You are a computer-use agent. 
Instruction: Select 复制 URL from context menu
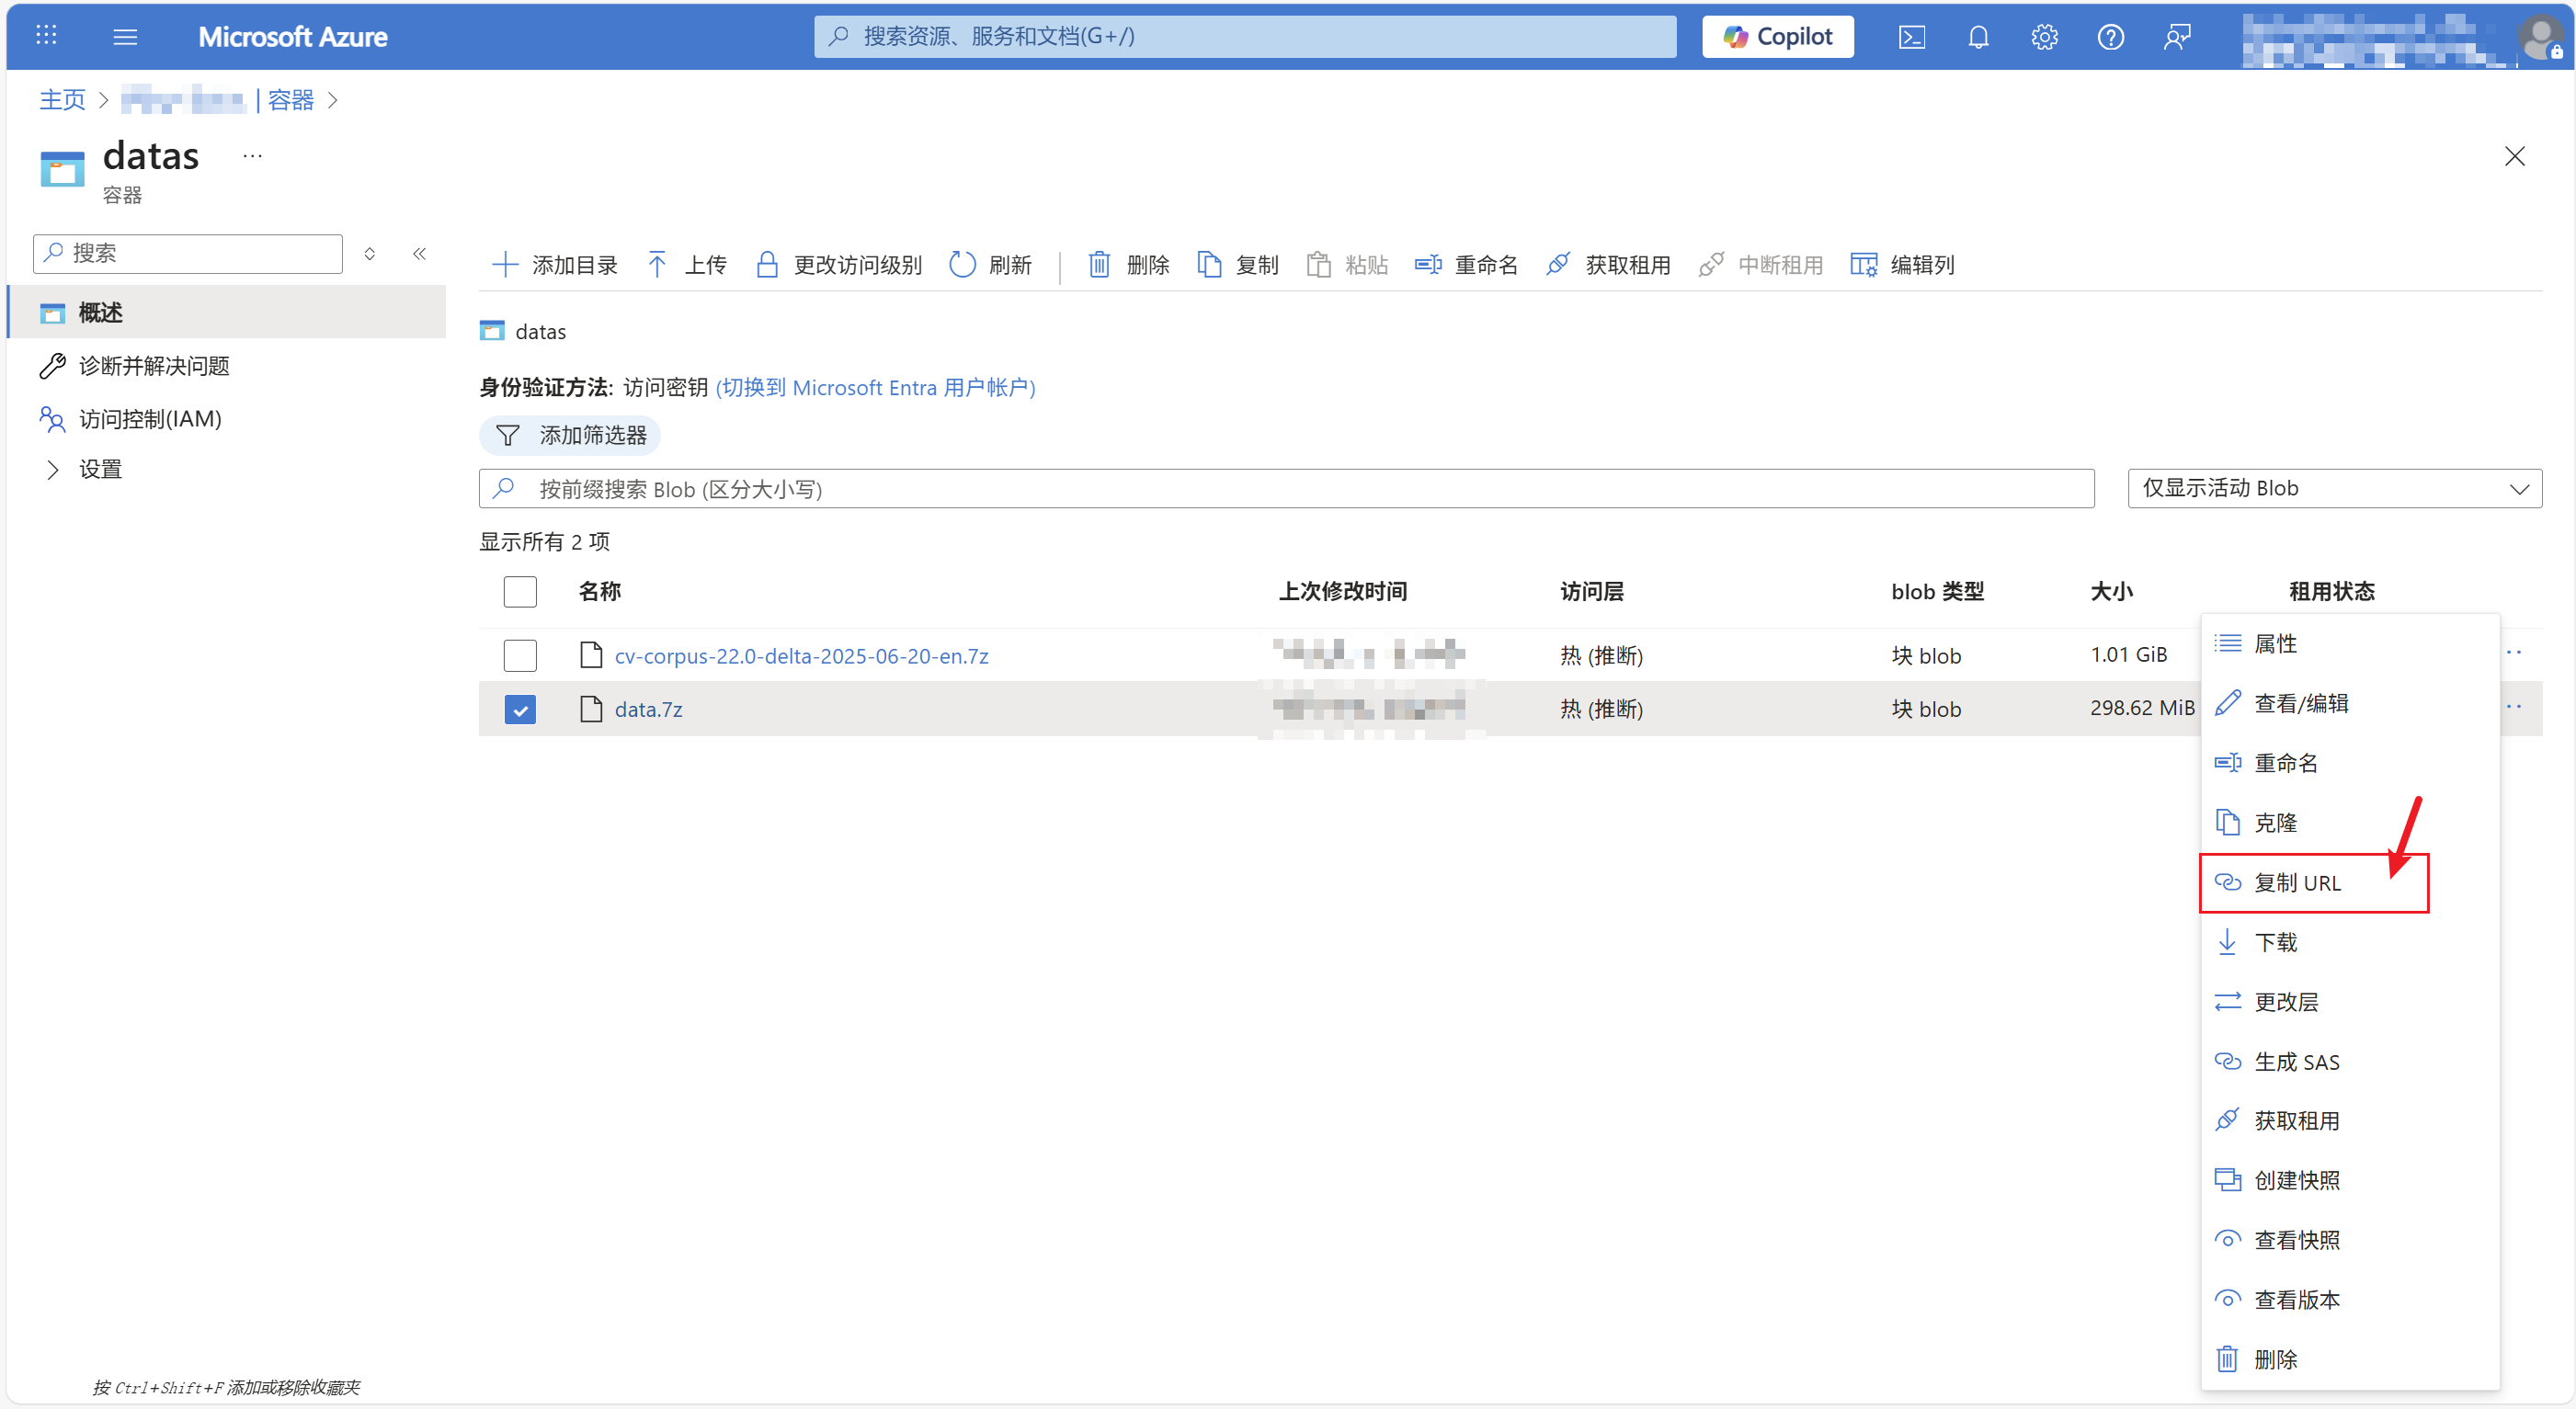click(2297, 883)
